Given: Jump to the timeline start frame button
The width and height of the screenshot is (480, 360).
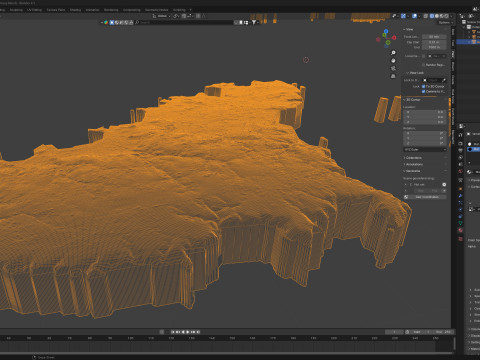Looking at the screenshot, I should 173,332.
